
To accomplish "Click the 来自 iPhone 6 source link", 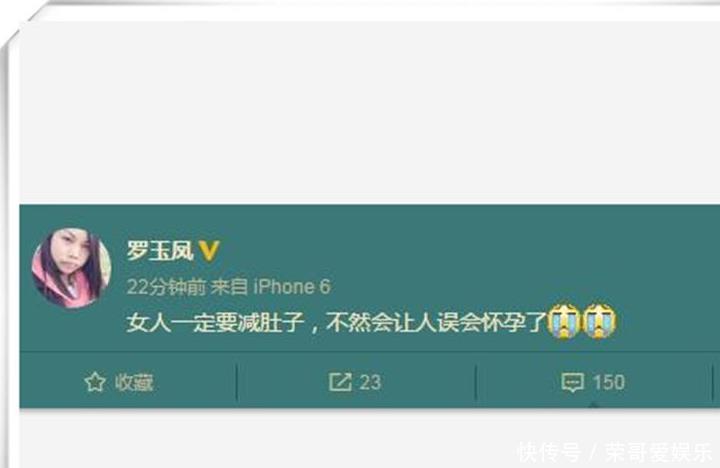I will pyautogui.click(x=270, y=287).
